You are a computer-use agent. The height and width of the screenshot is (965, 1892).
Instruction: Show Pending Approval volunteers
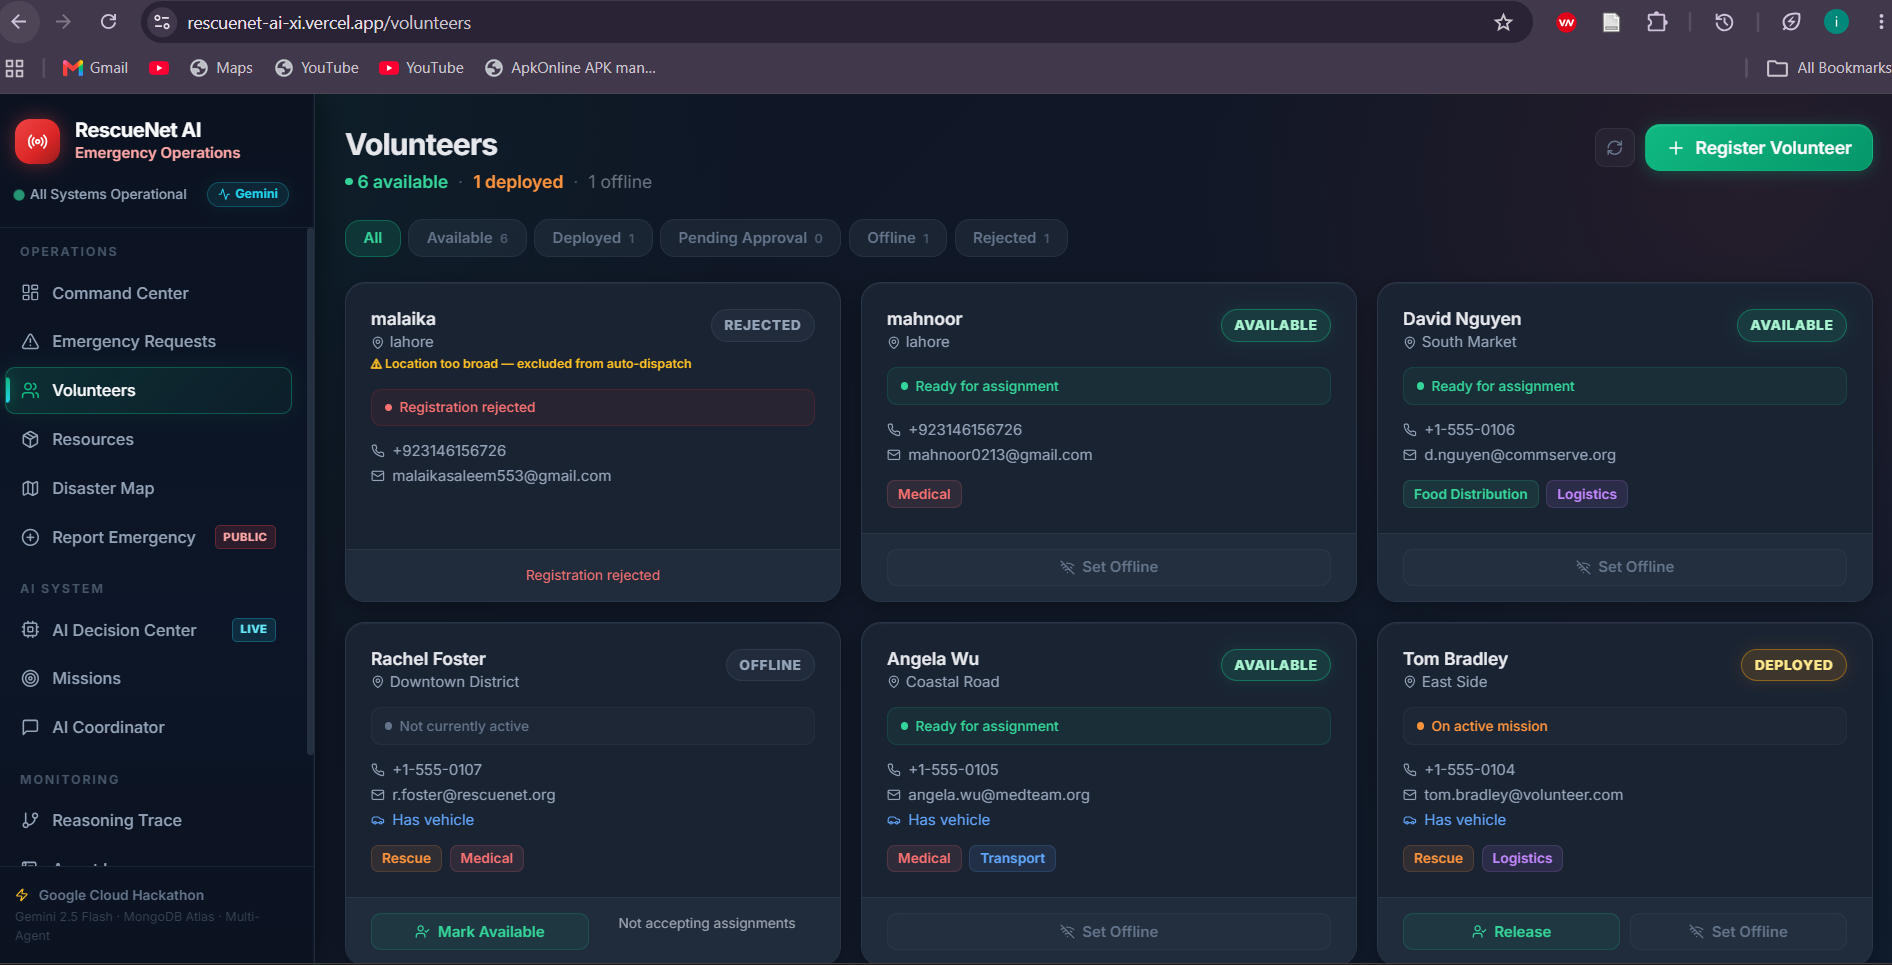pyautogui.click(x=750, y=238)
